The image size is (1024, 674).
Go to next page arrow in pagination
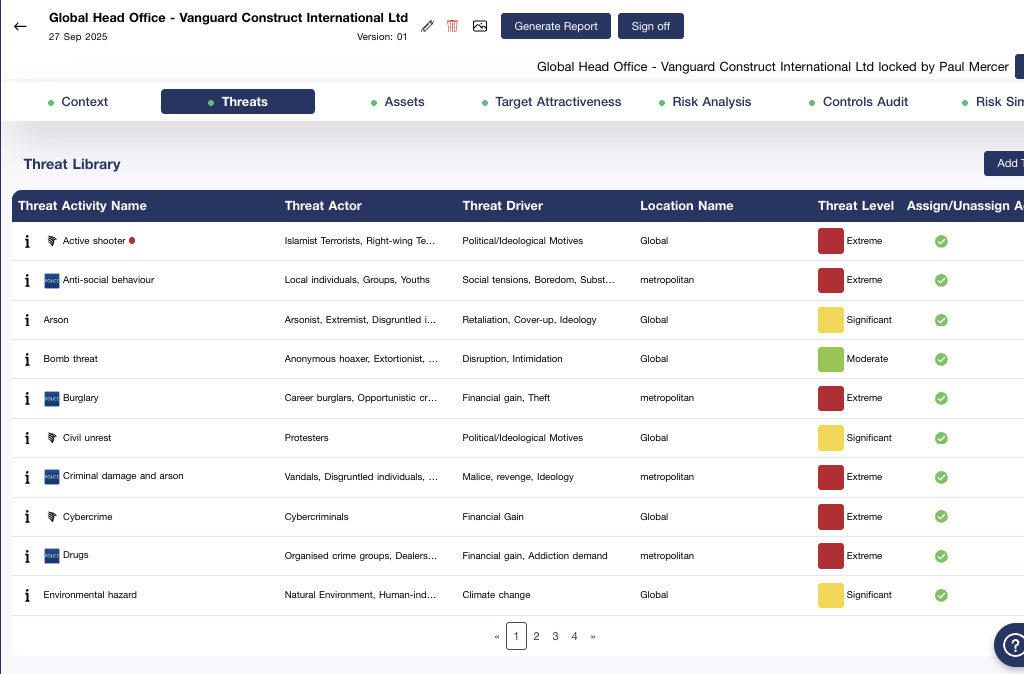(x=593, y=636)
